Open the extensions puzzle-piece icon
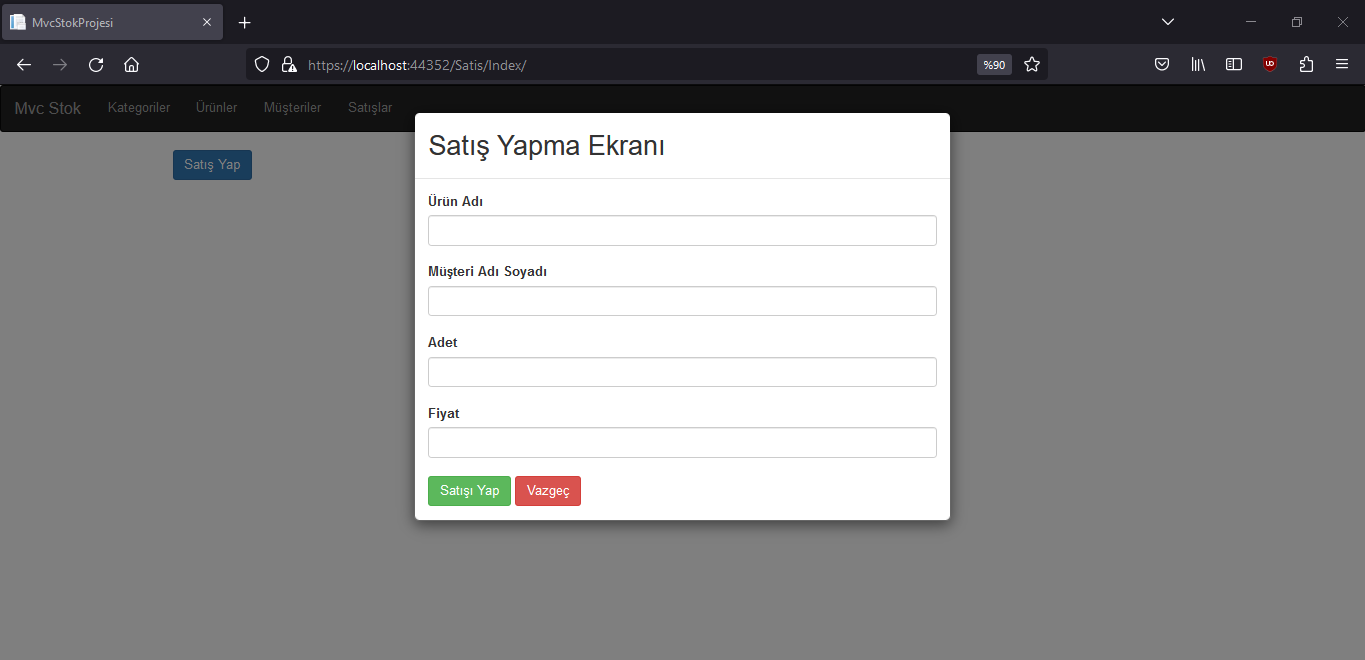The image size is (1365, 660). [x=1305, y=64]
